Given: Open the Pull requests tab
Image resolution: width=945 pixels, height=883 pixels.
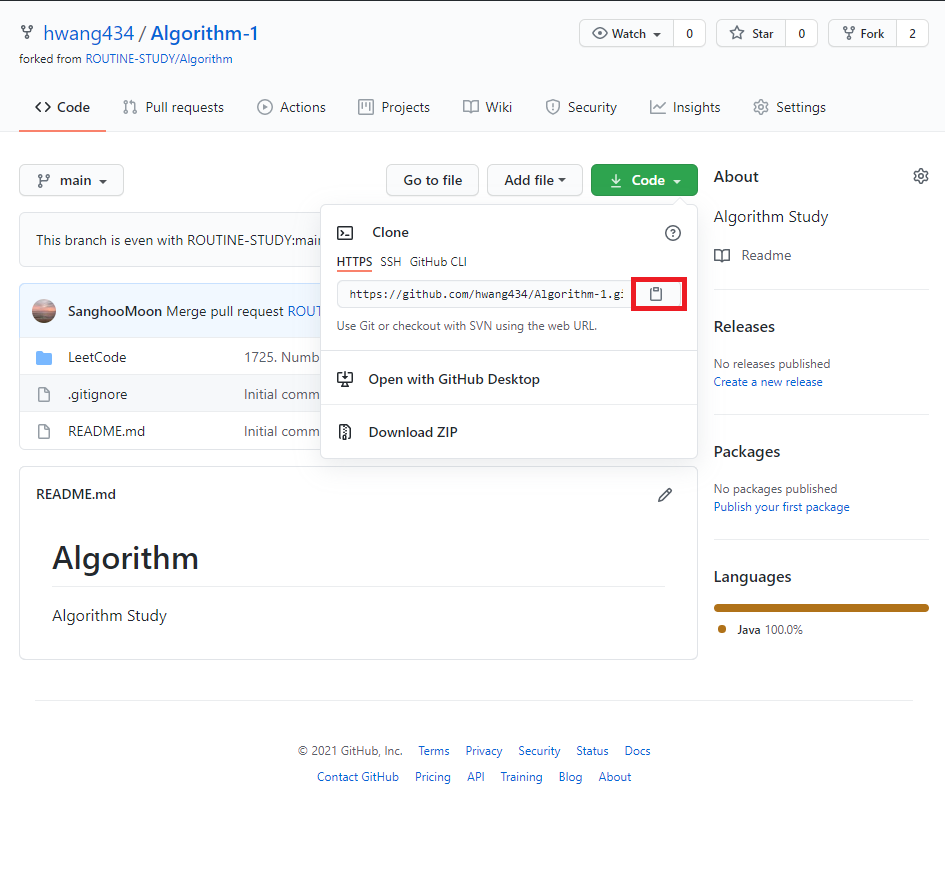Looking at the screenshot, I should click(173, 107).
